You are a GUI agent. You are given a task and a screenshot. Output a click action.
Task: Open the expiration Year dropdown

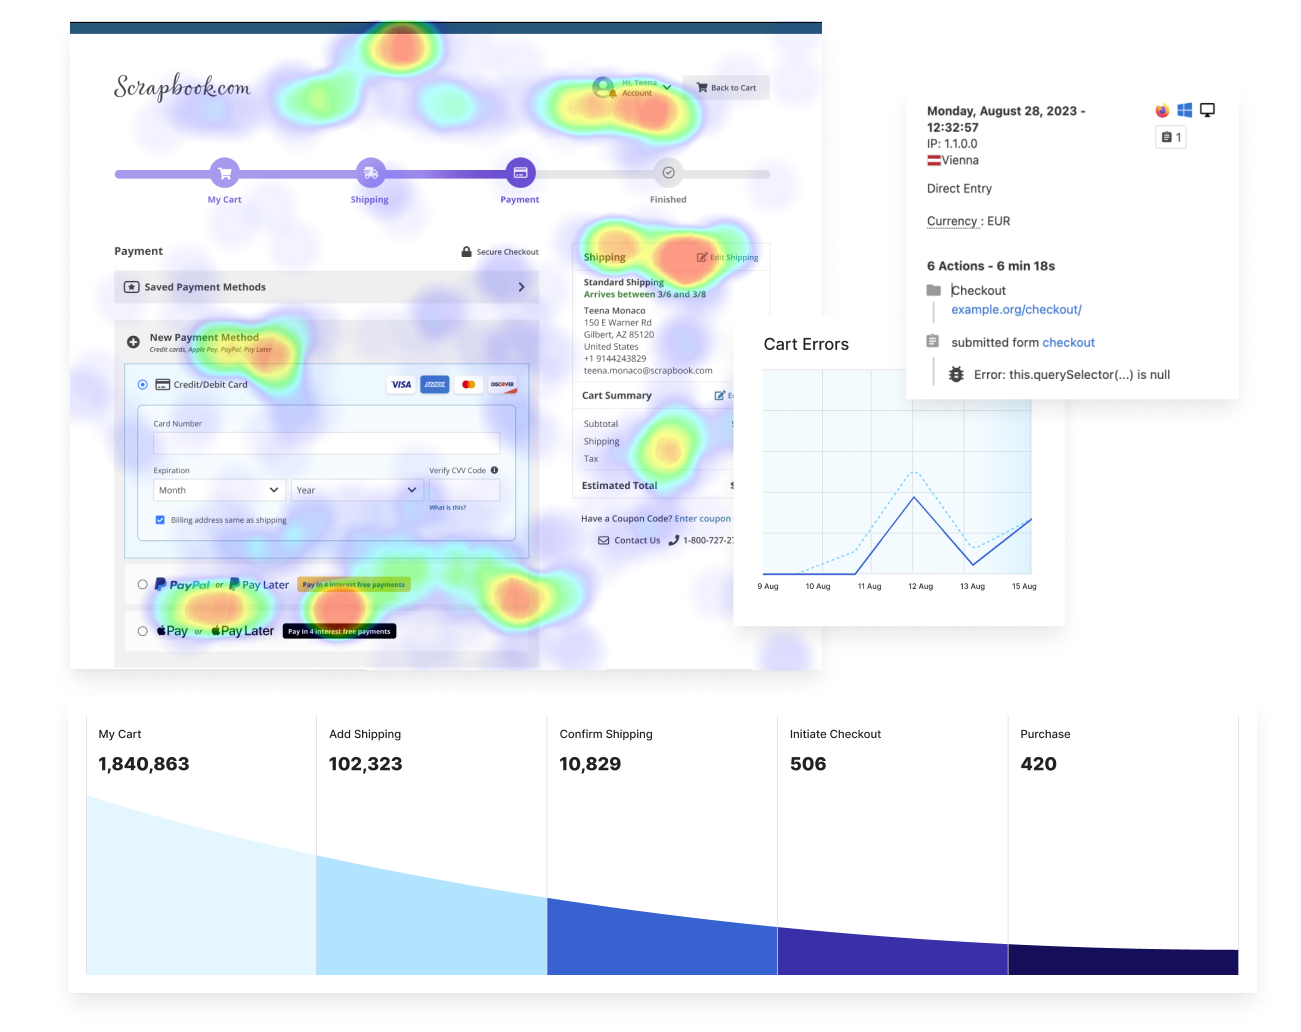click(358, 490)
